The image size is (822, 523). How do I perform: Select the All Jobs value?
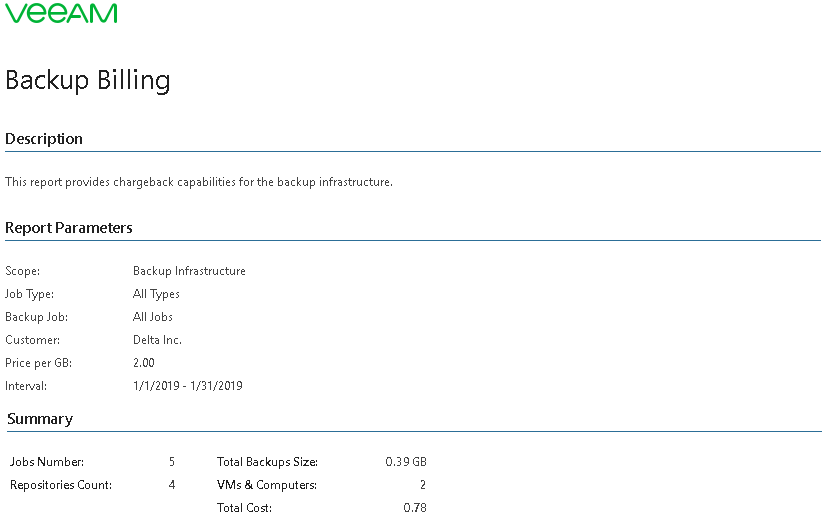153,317
